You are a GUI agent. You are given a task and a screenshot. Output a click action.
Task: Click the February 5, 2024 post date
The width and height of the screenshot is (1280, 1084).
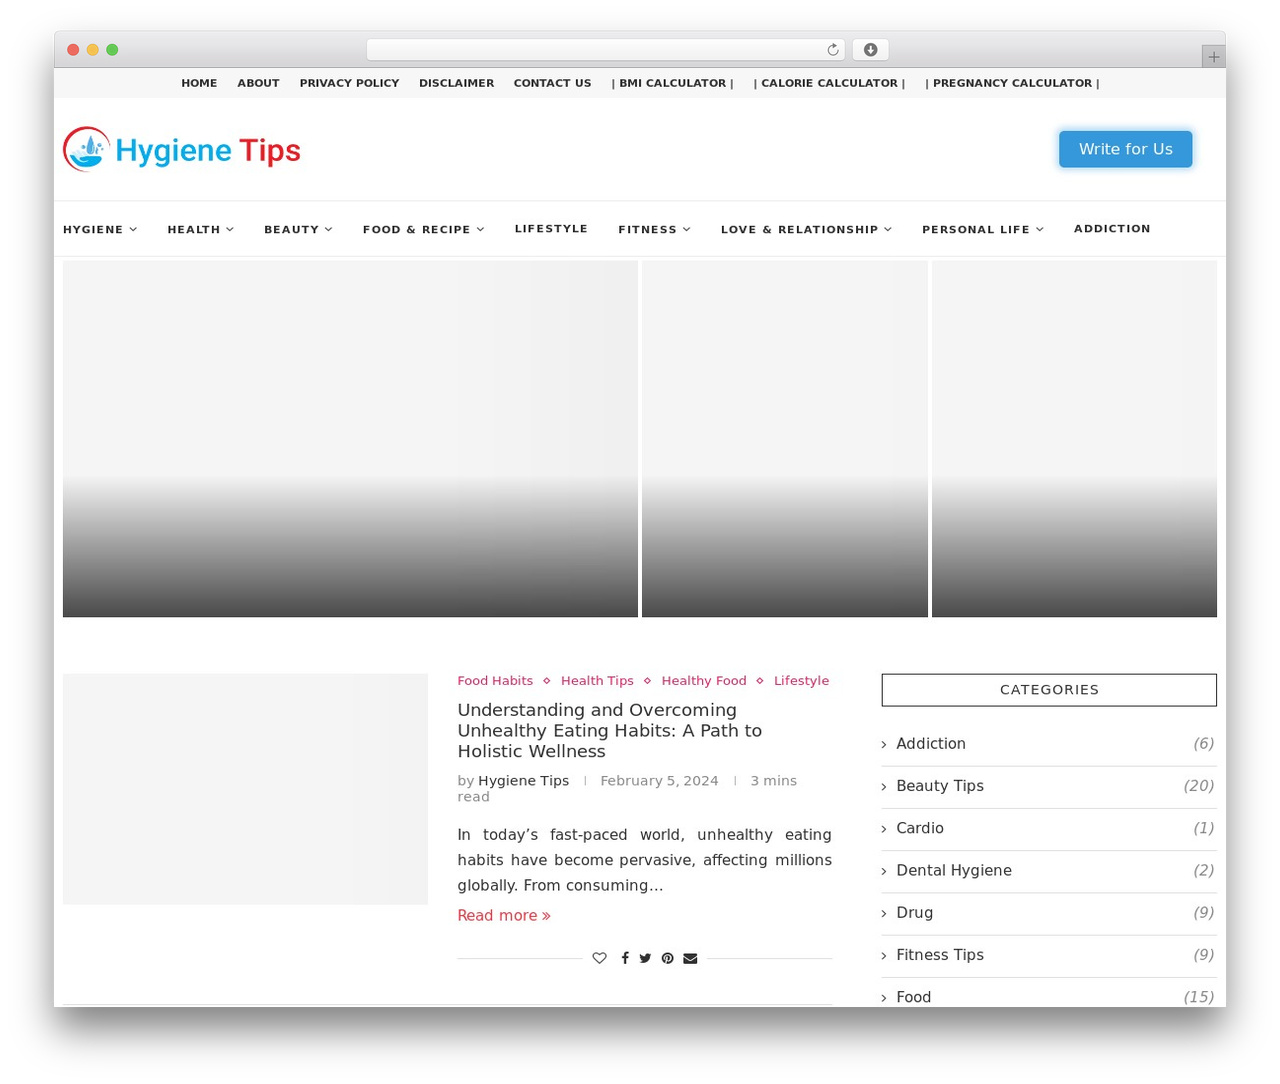659,781
